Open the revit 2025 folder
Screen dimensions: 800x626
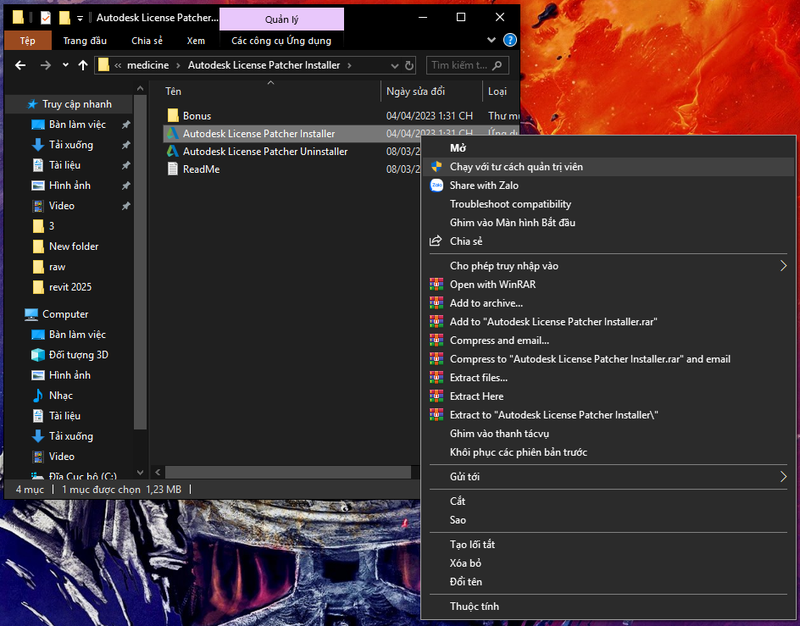pyautogui.click(x=70, y=287)
